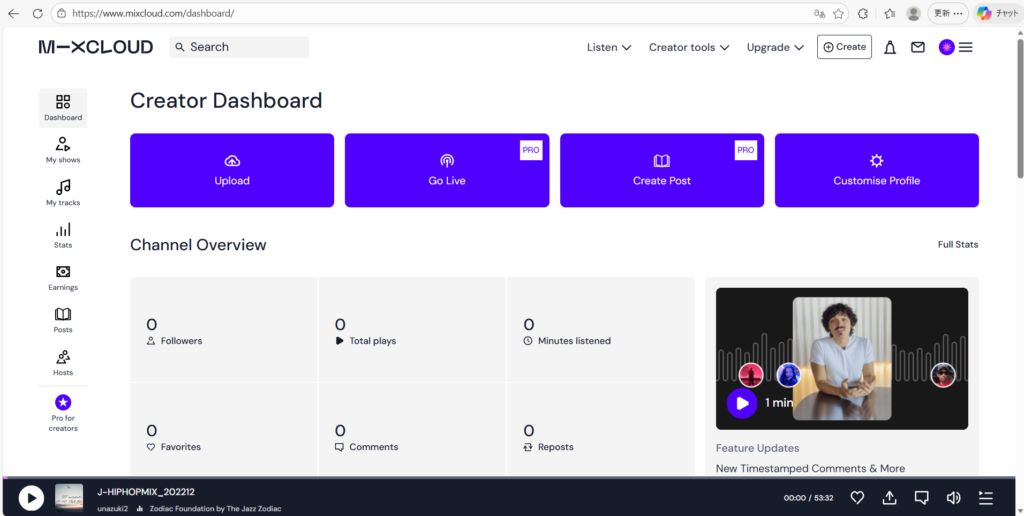Expand the Upgrade dropdown menu
The height and width of the screenshot is (516, 1024).
(775, 47)
